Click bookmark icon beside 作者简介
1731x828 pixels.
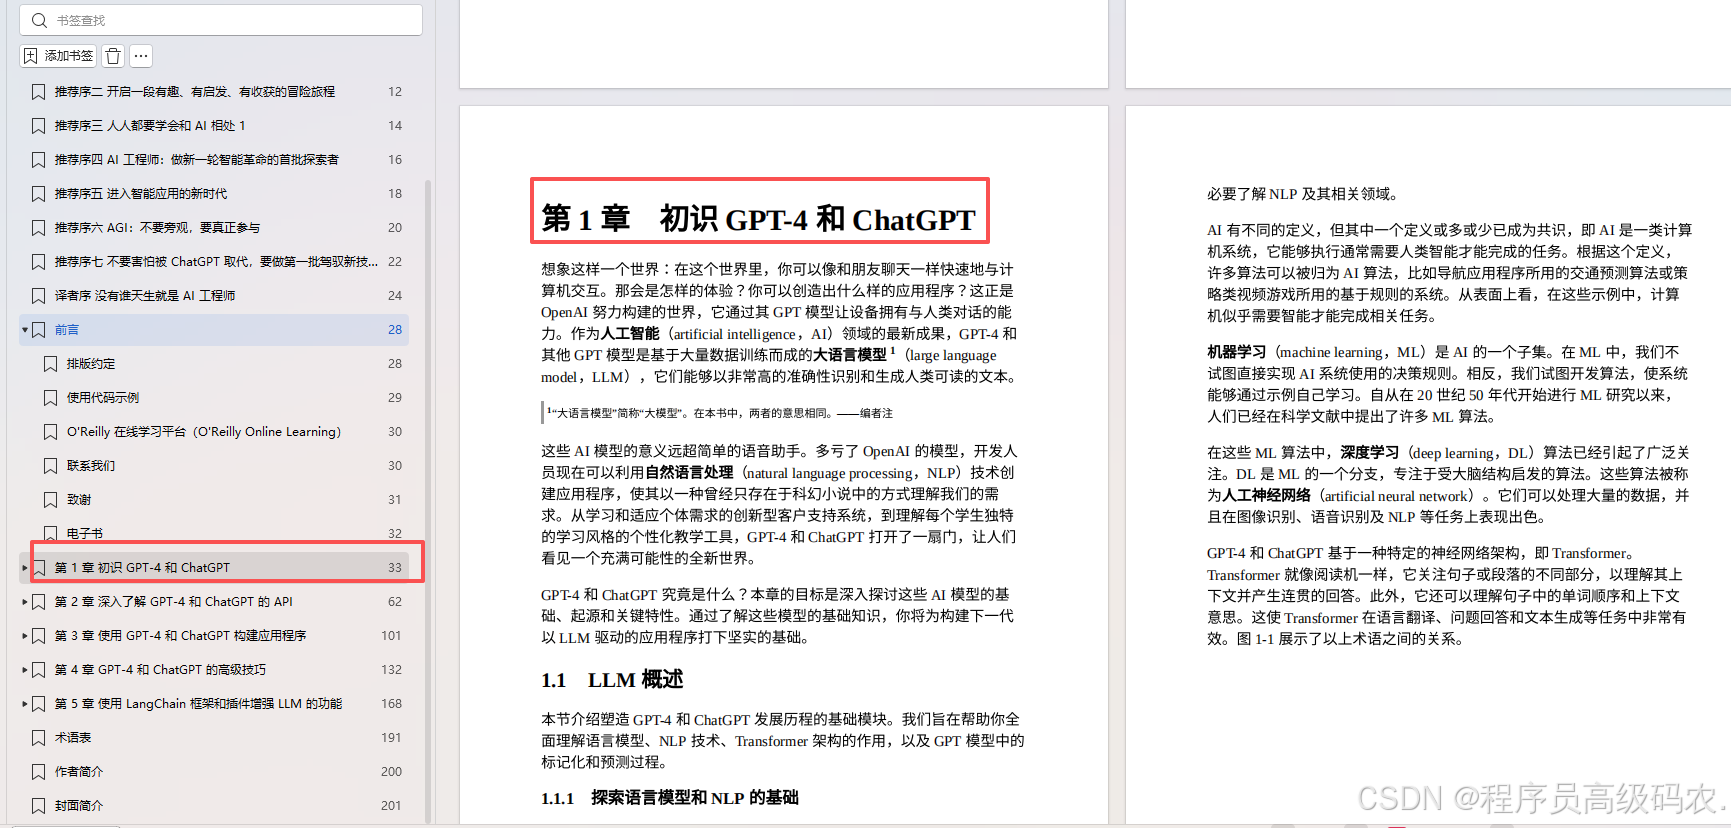pos(38,772)
